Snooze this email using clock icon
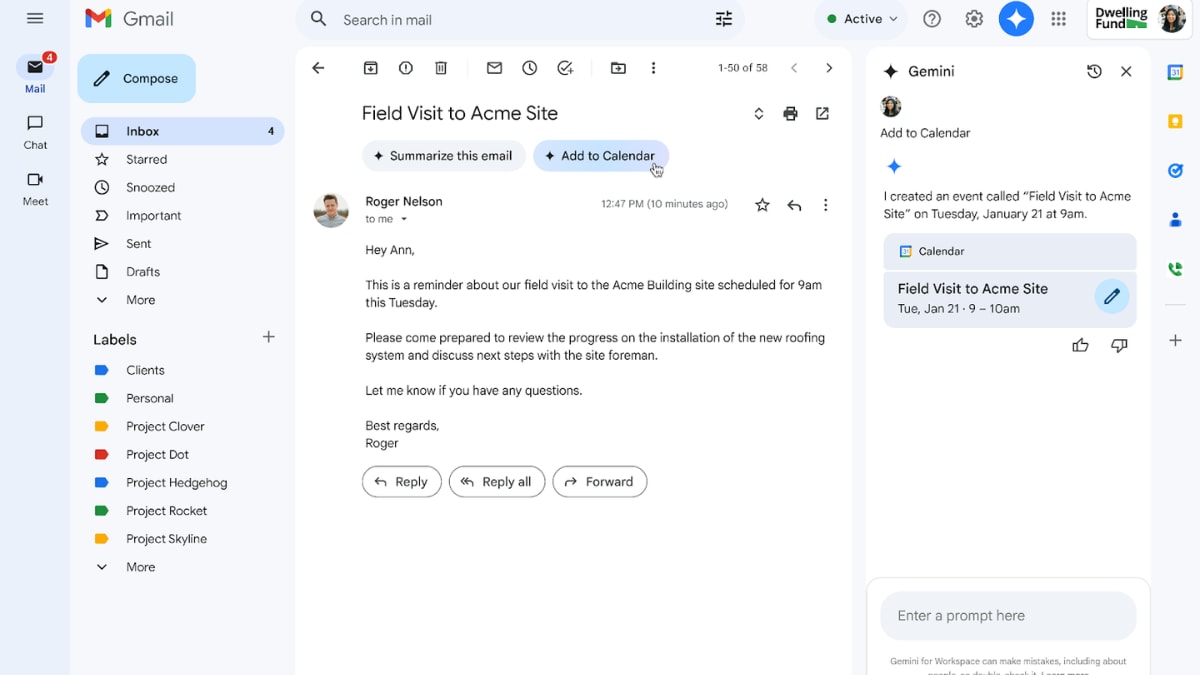Image resolution: width=1200 pixels, height=675 pixels. (x=529, y=68)
